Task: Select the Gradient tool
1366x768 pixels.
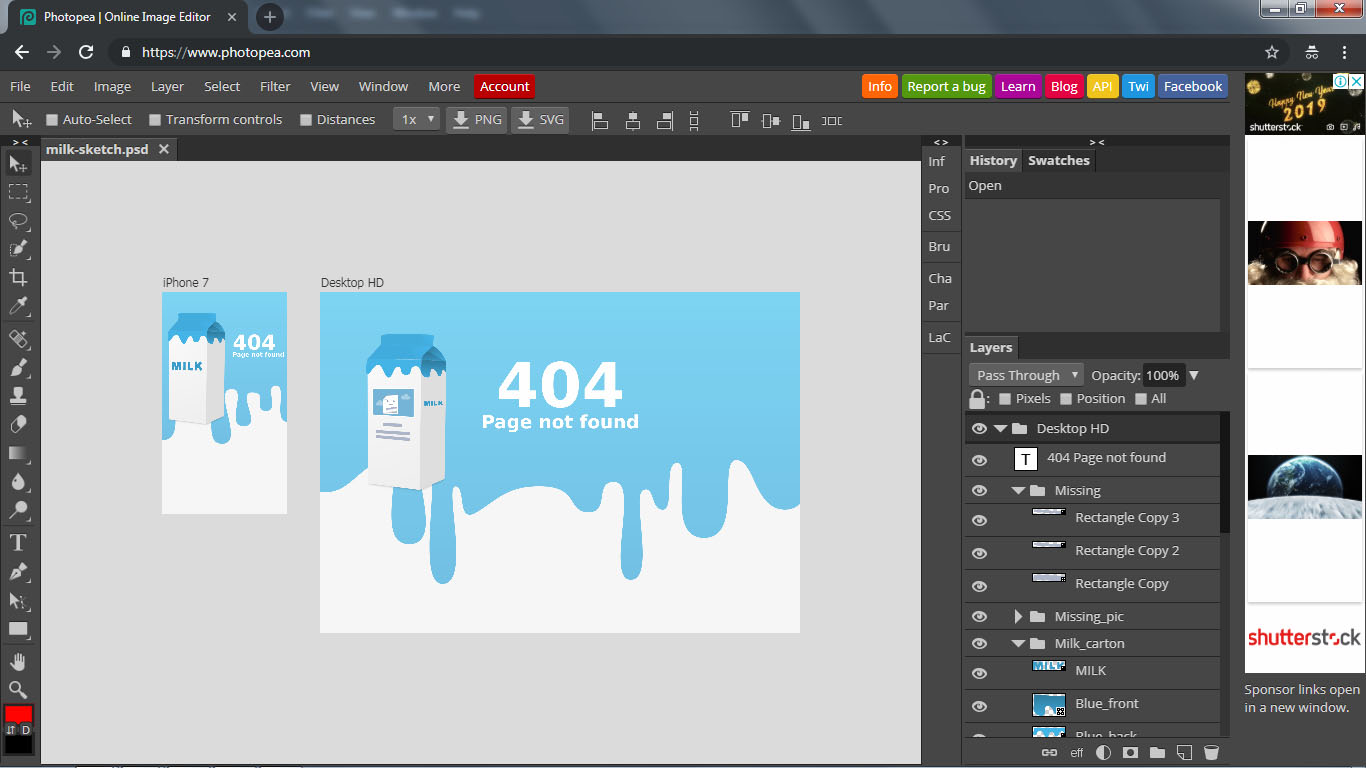Action: coord(18,453)
